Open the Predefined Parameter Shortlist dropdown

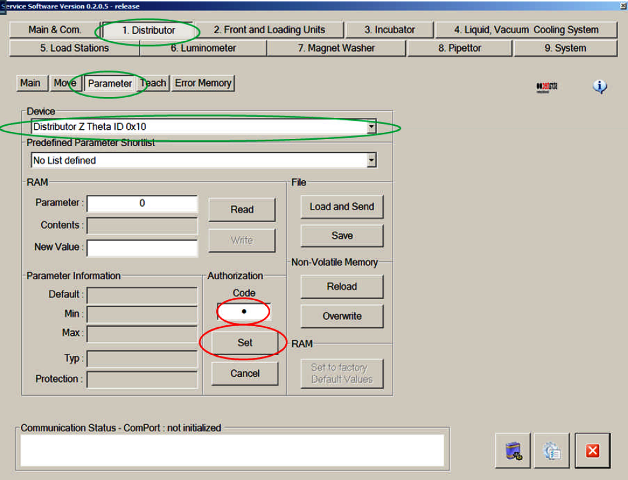click(371, 160)
